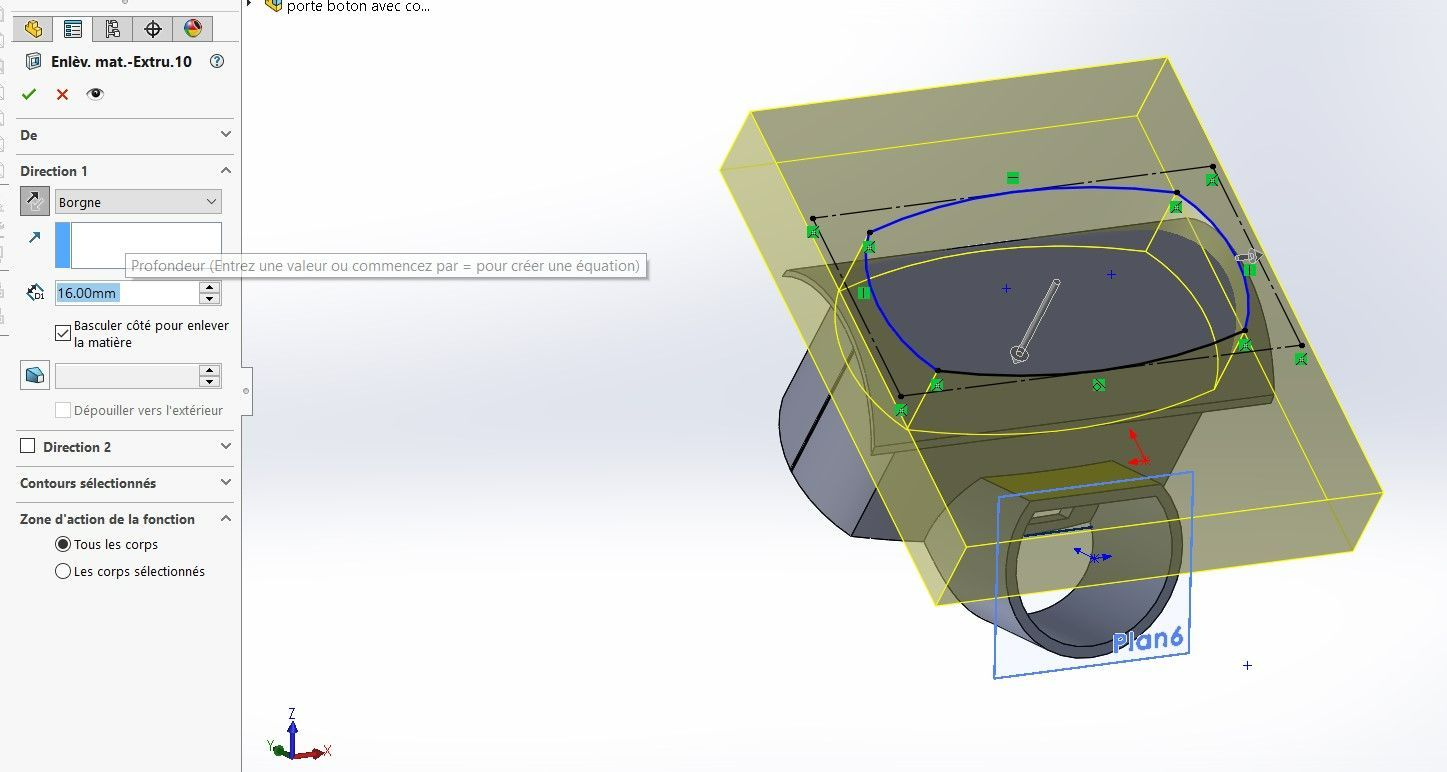This screenshot has height=772, width=1447.
Task: Select the Tous les corps radio button
Action: (x=63, y=544)
